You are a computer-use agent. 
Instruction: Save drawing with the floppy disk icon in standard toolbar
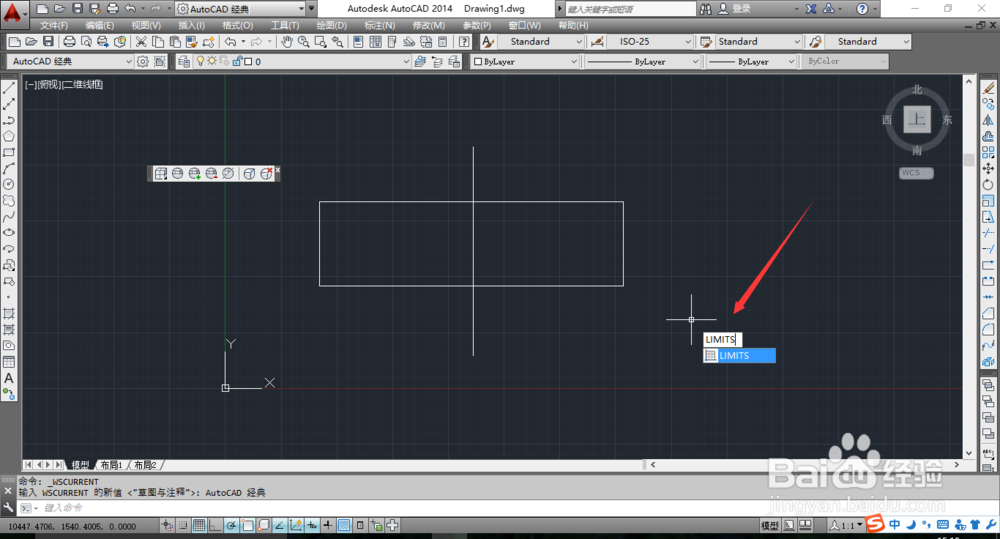point(48,41)
